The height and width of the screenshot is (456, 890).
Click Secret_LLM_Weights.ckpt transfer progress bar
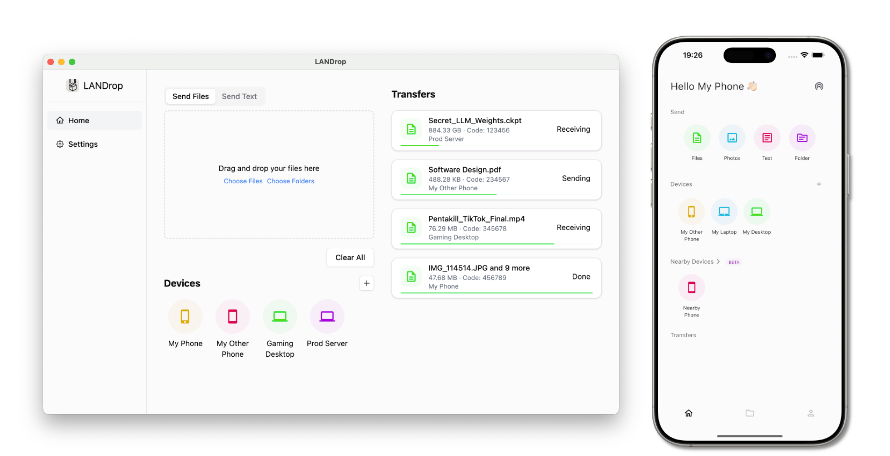pos(497,146)
